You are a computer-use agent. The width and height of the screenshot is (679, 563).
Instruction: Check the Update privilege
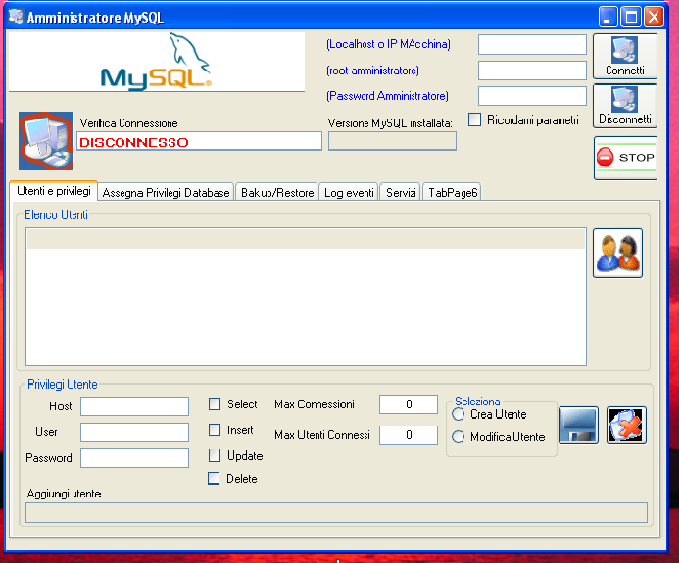tap(214, 456)
